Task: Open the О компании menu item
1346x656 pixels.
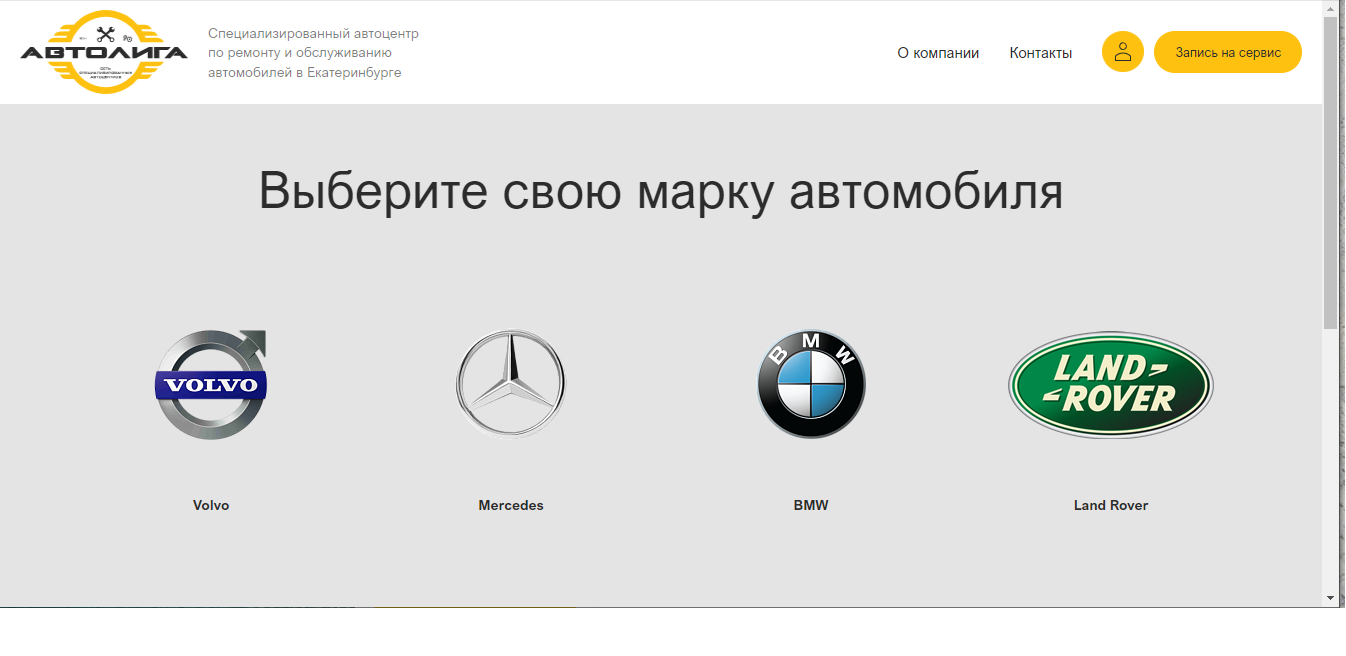Action: 938,53
